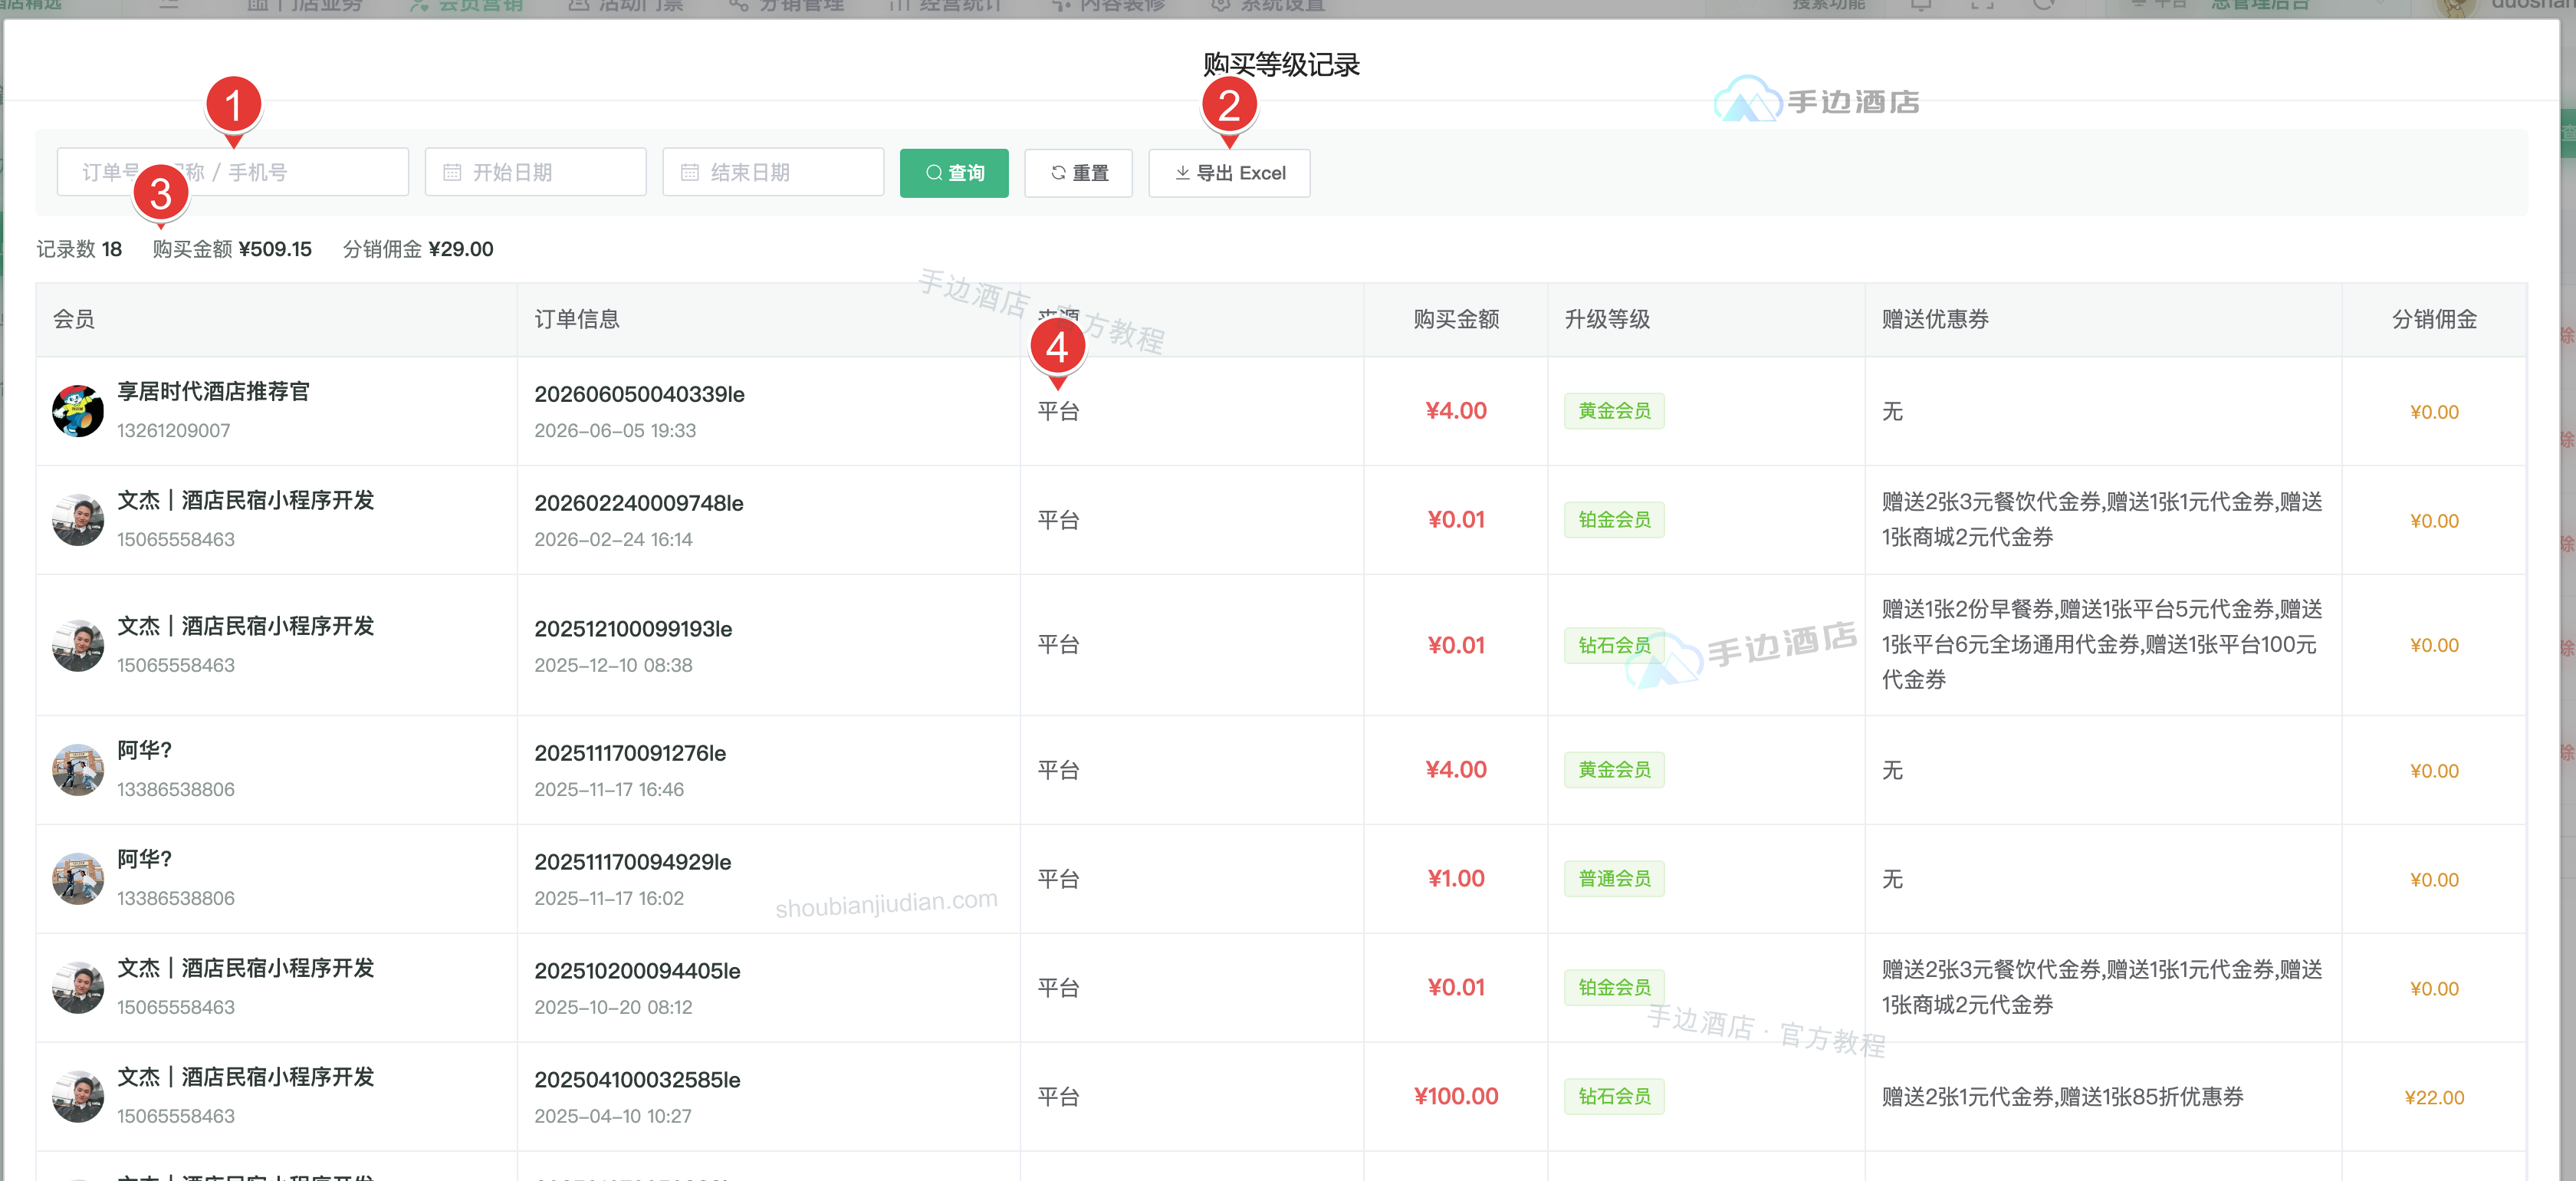The image size is (2576, 1181).
Task: Click order number 202602240009748le
Action: click(638, 503)
